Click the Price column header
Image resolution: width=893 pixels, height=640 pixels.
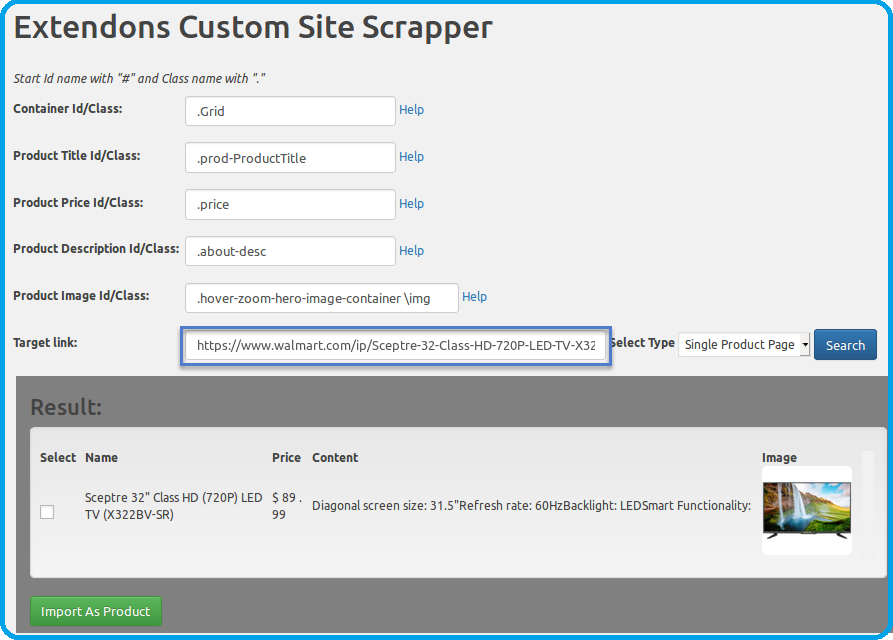coord(286,458)
